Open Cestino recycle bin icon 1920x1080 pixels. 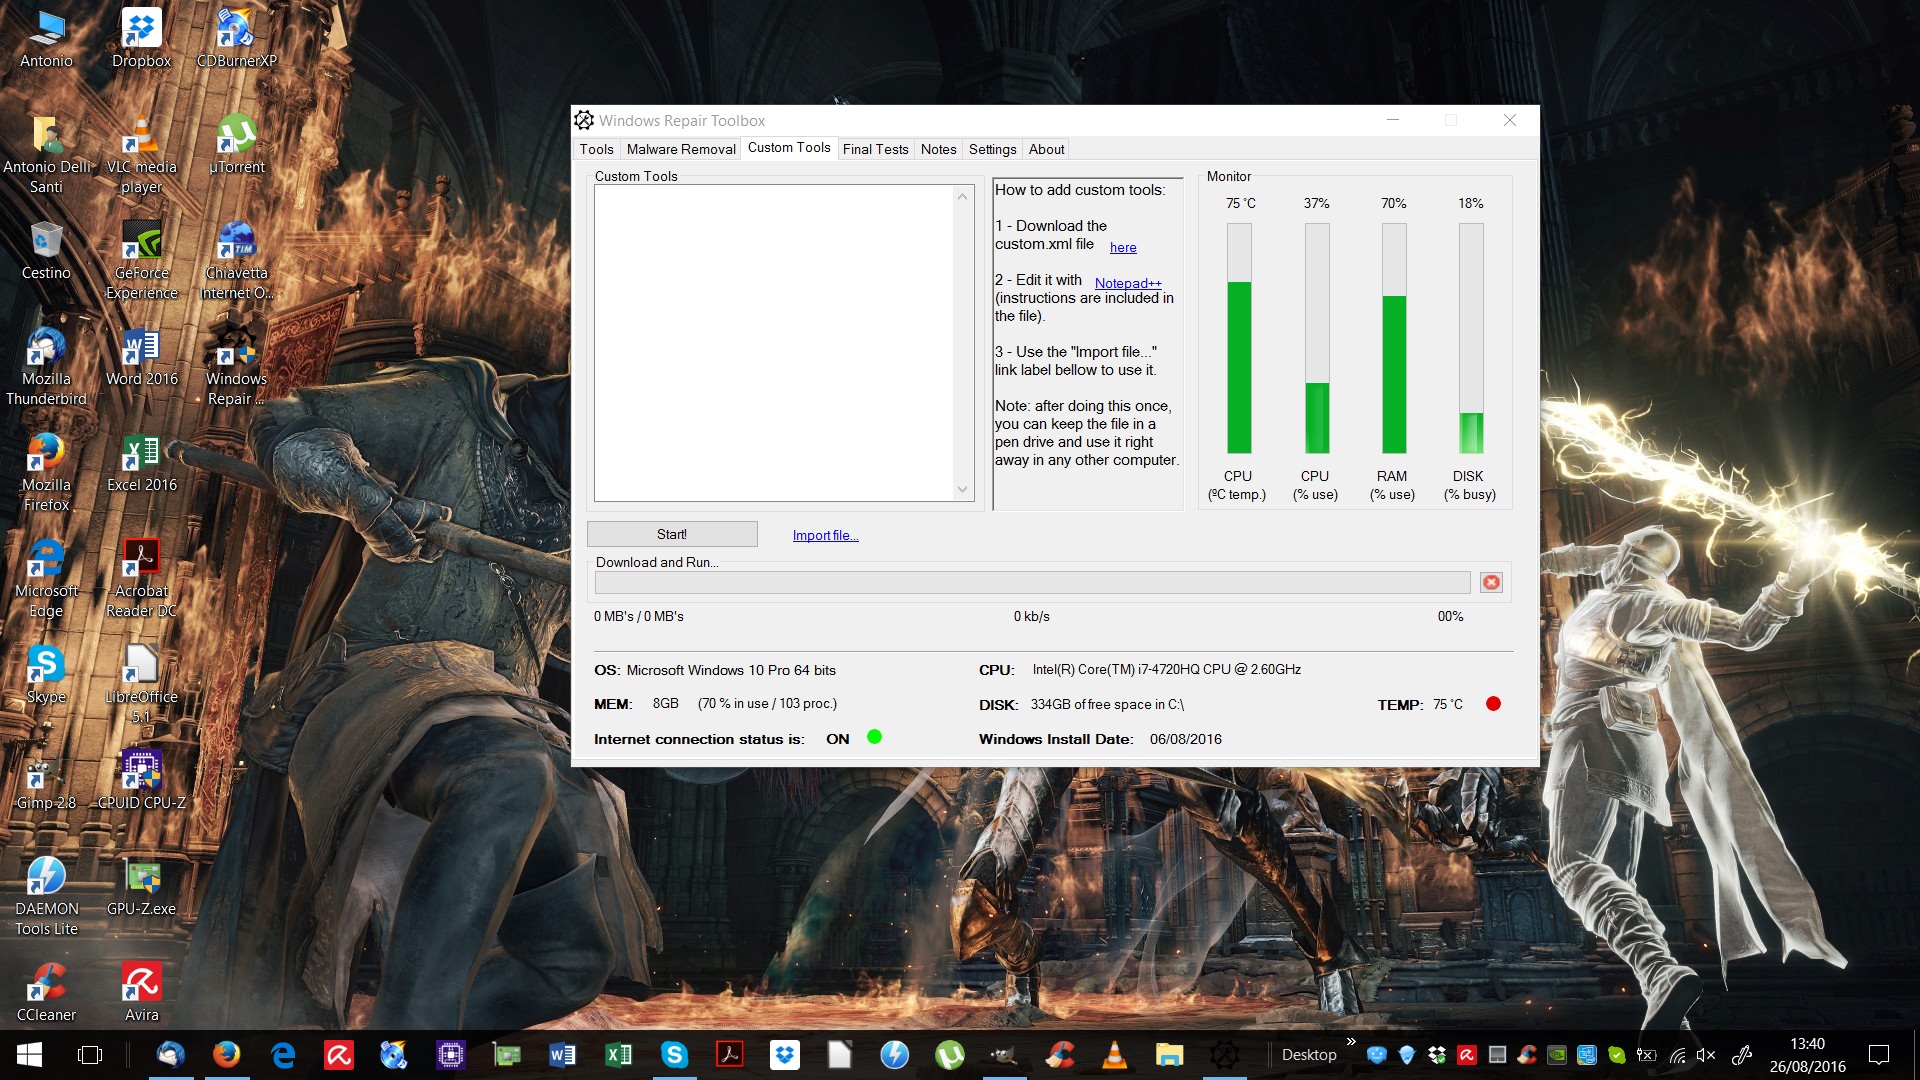point(46,251)
